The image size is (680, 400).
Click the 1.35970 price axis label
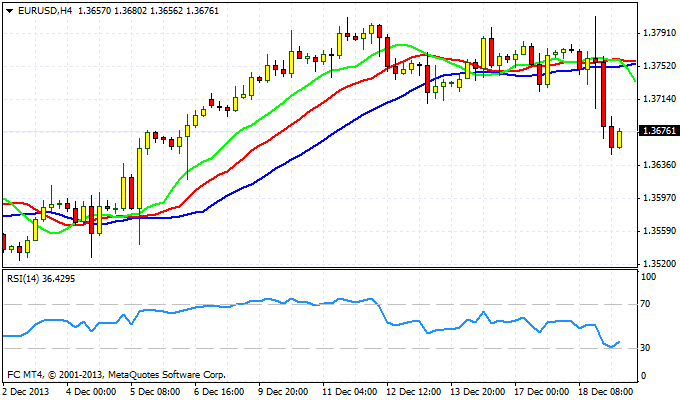tap(660, 198)
